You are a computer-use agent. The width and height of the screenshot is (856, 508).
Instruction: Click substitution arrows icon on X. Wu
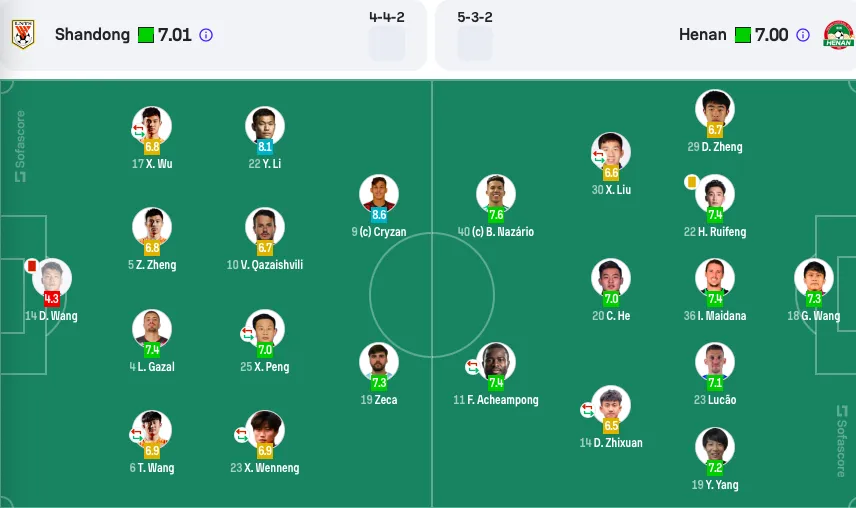coord(138,130)
